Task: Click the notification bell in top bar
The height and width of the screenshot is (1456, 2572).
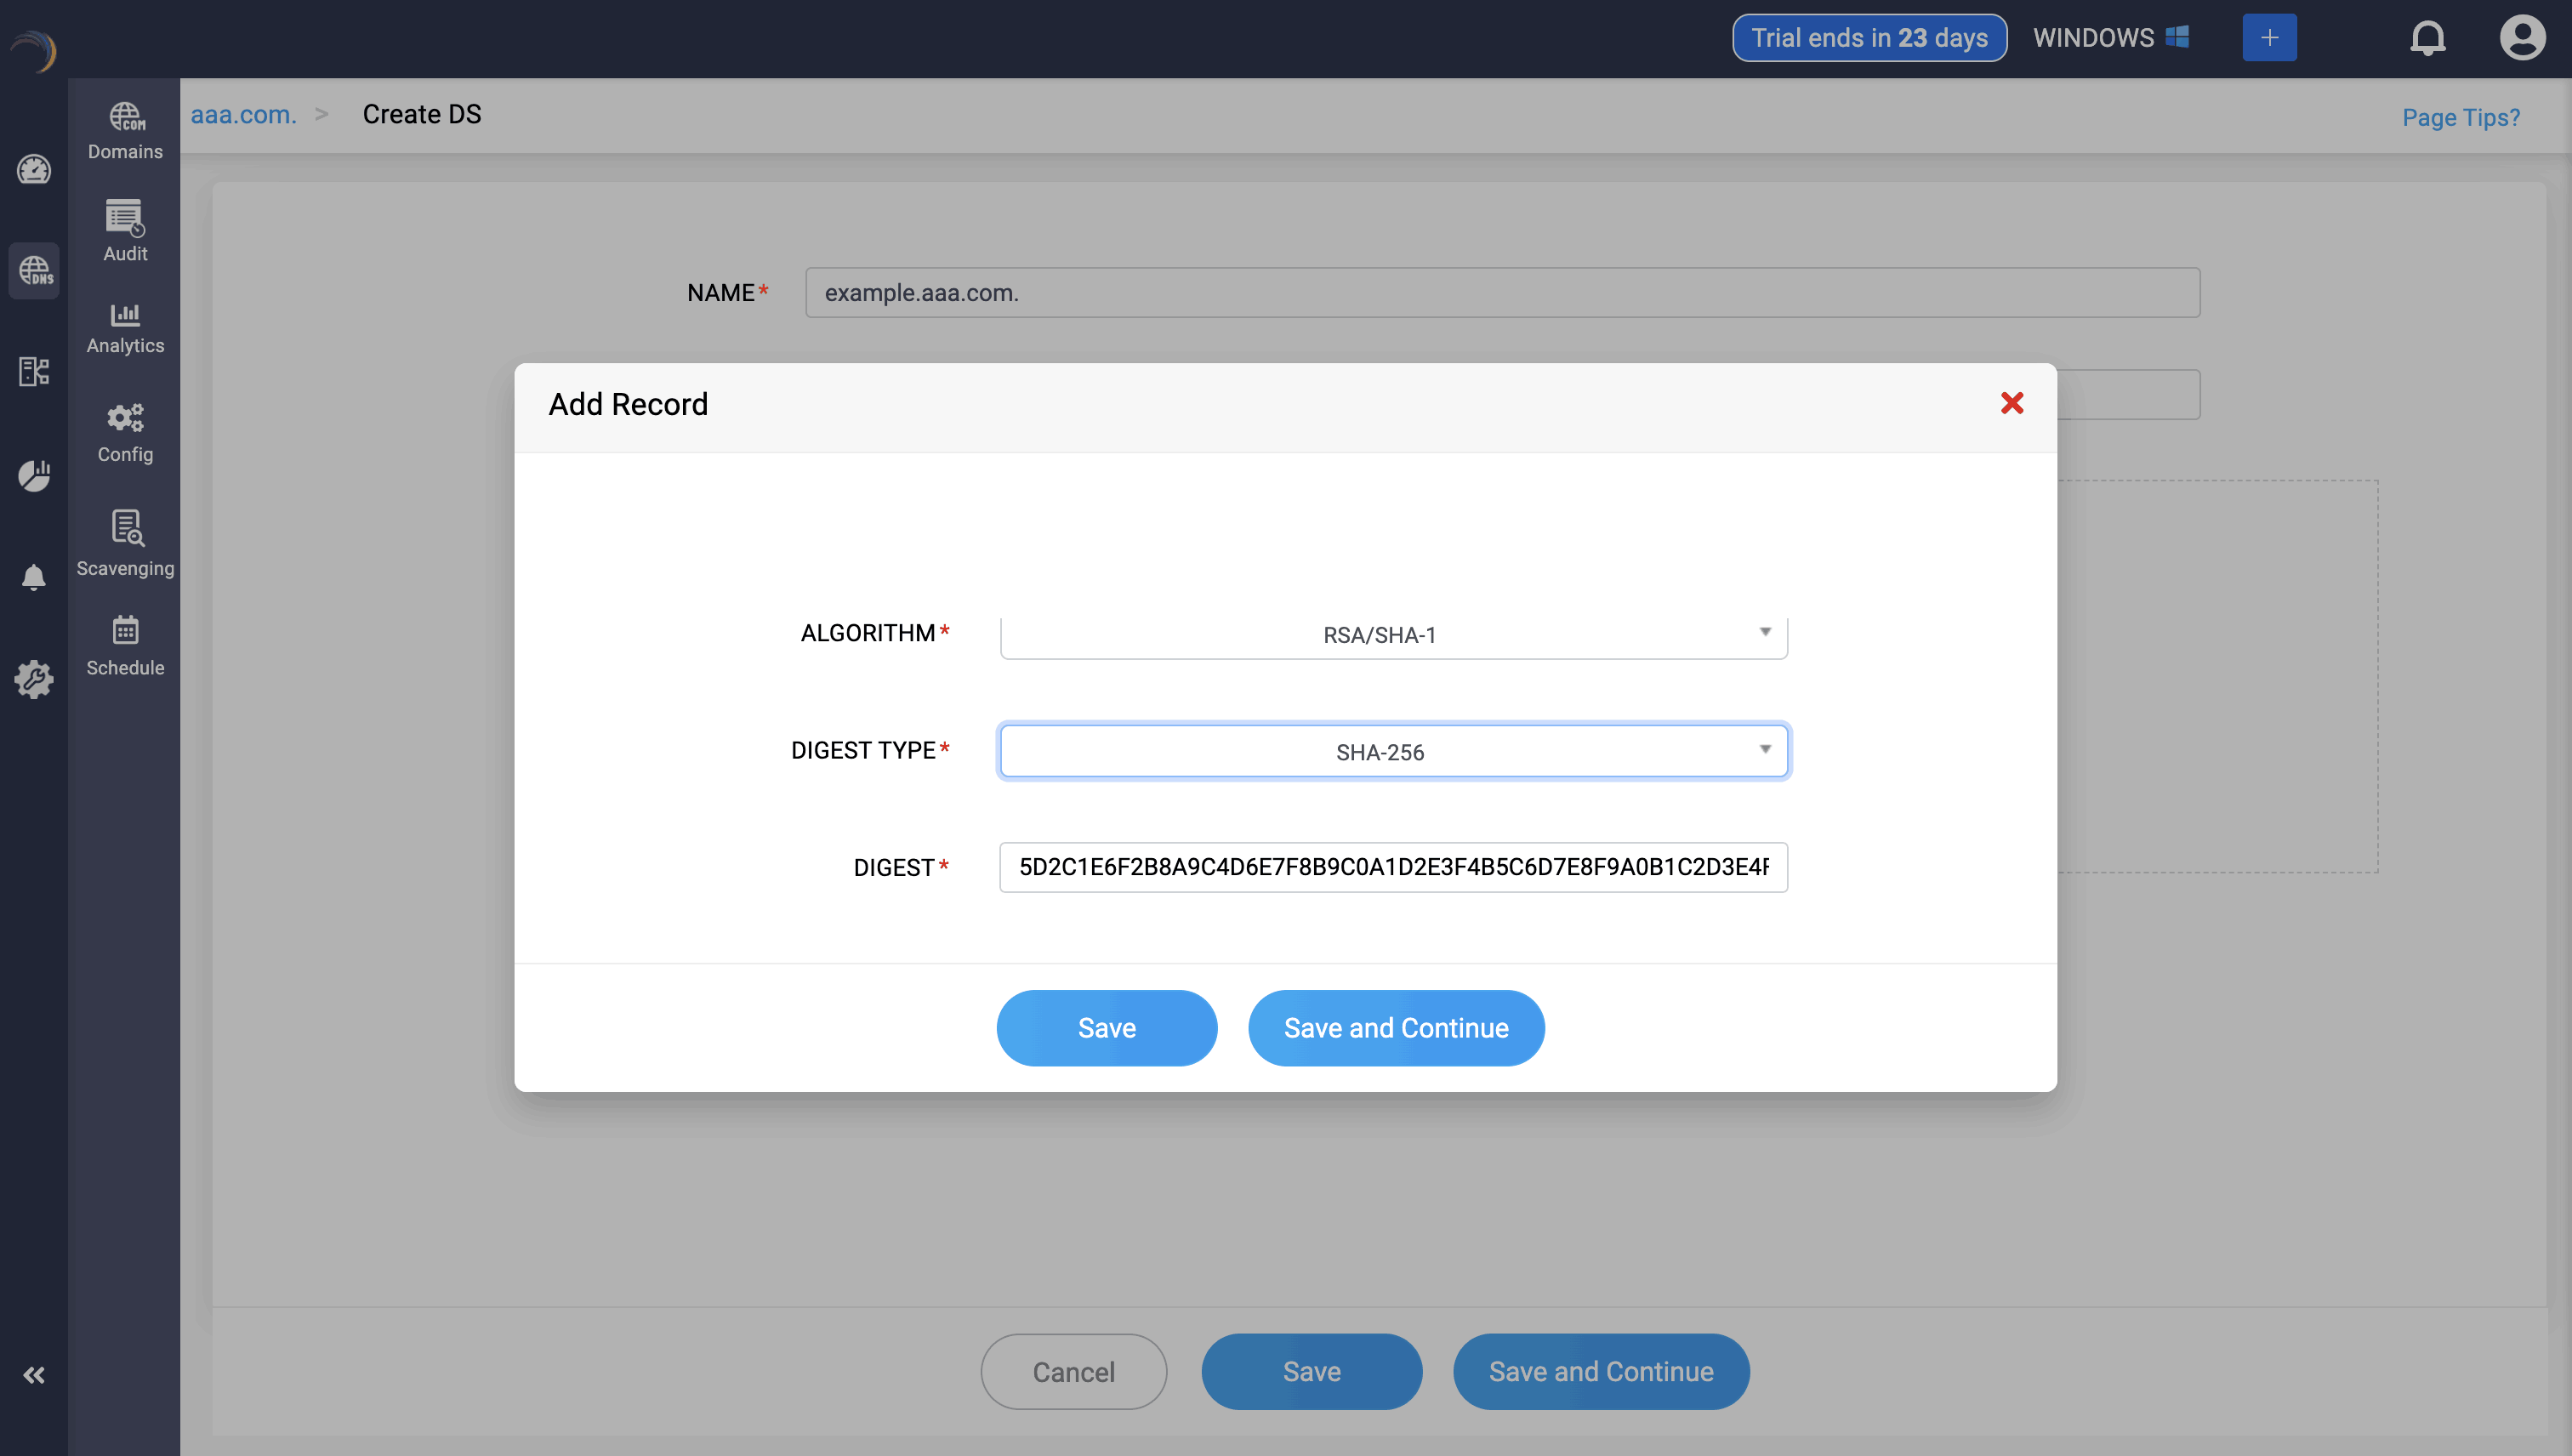Action: point(2427,38)
